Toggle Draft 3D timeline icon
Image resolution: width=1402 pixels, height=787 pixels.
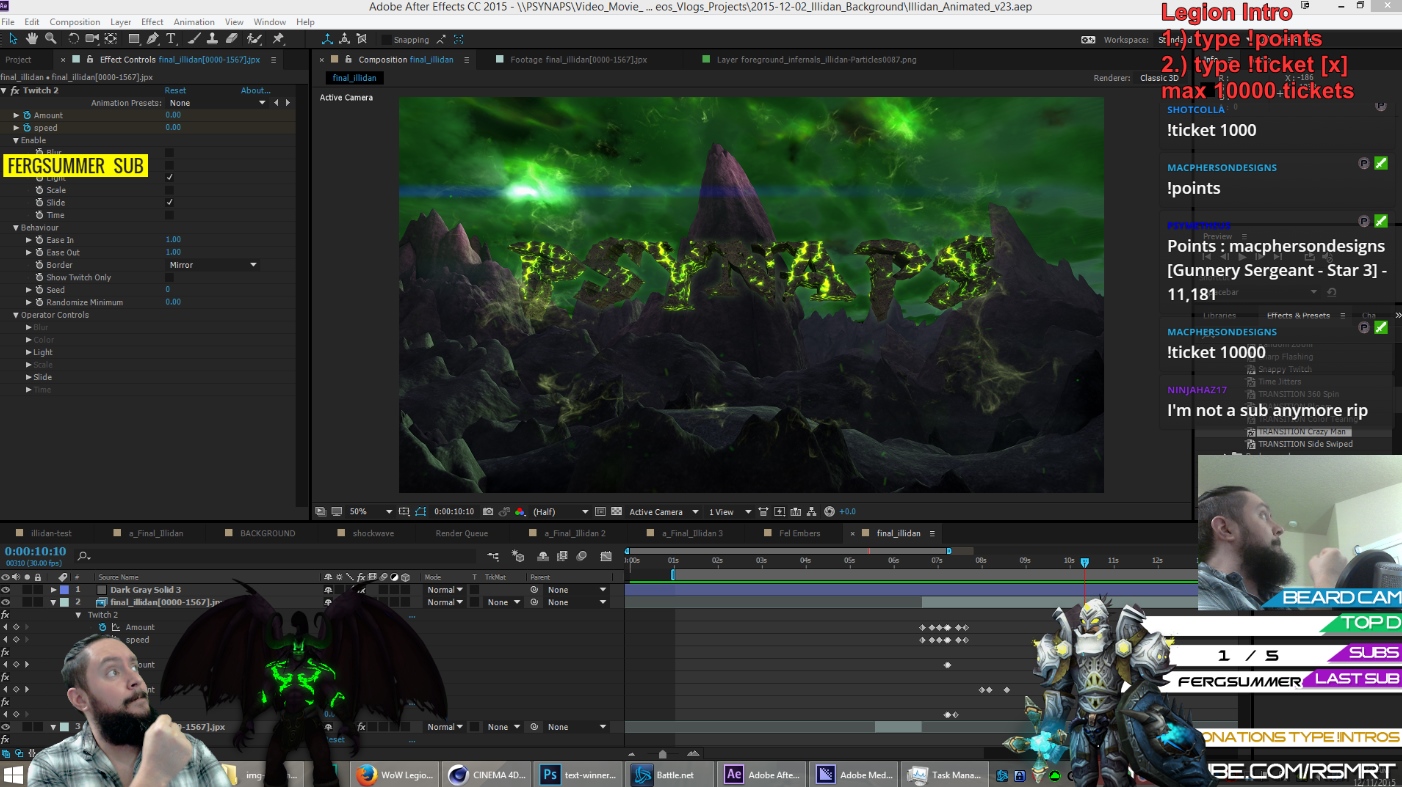(518, 556)
